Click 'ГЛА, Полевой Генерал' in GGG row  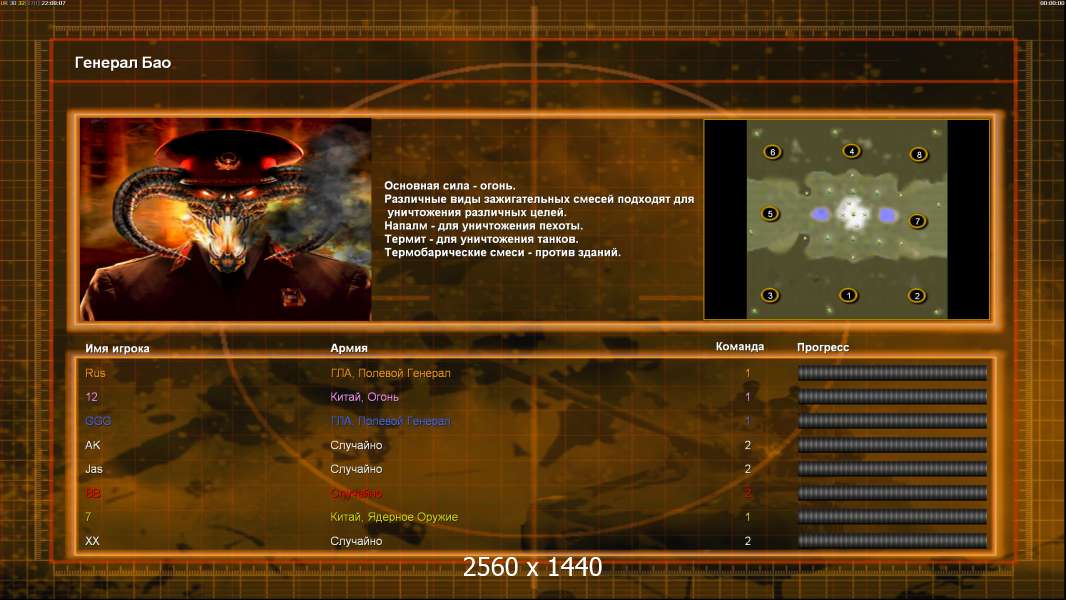pyautogui.click(x=390, y=421)
